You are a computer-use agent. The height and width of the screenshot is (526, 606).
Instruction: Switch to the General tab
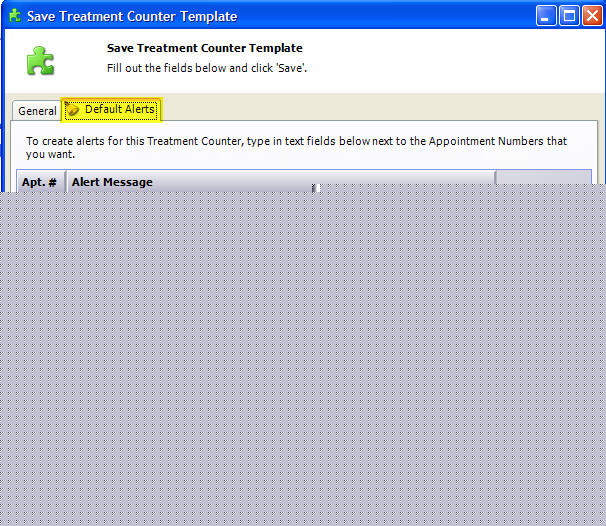click(x=37, y=111)
